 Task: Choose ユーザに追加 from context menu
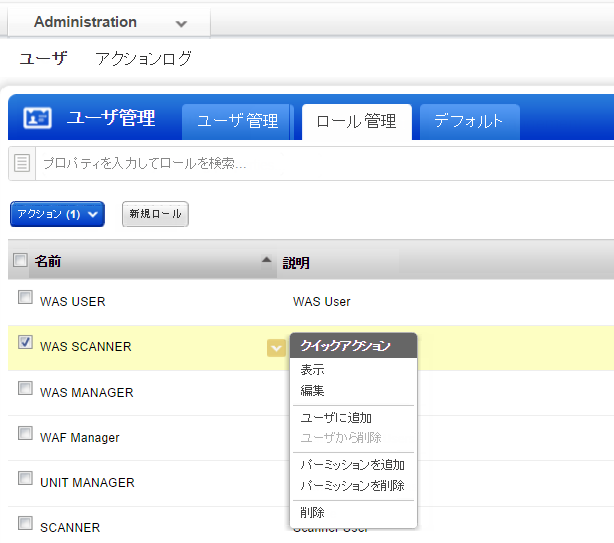point(336,417)
